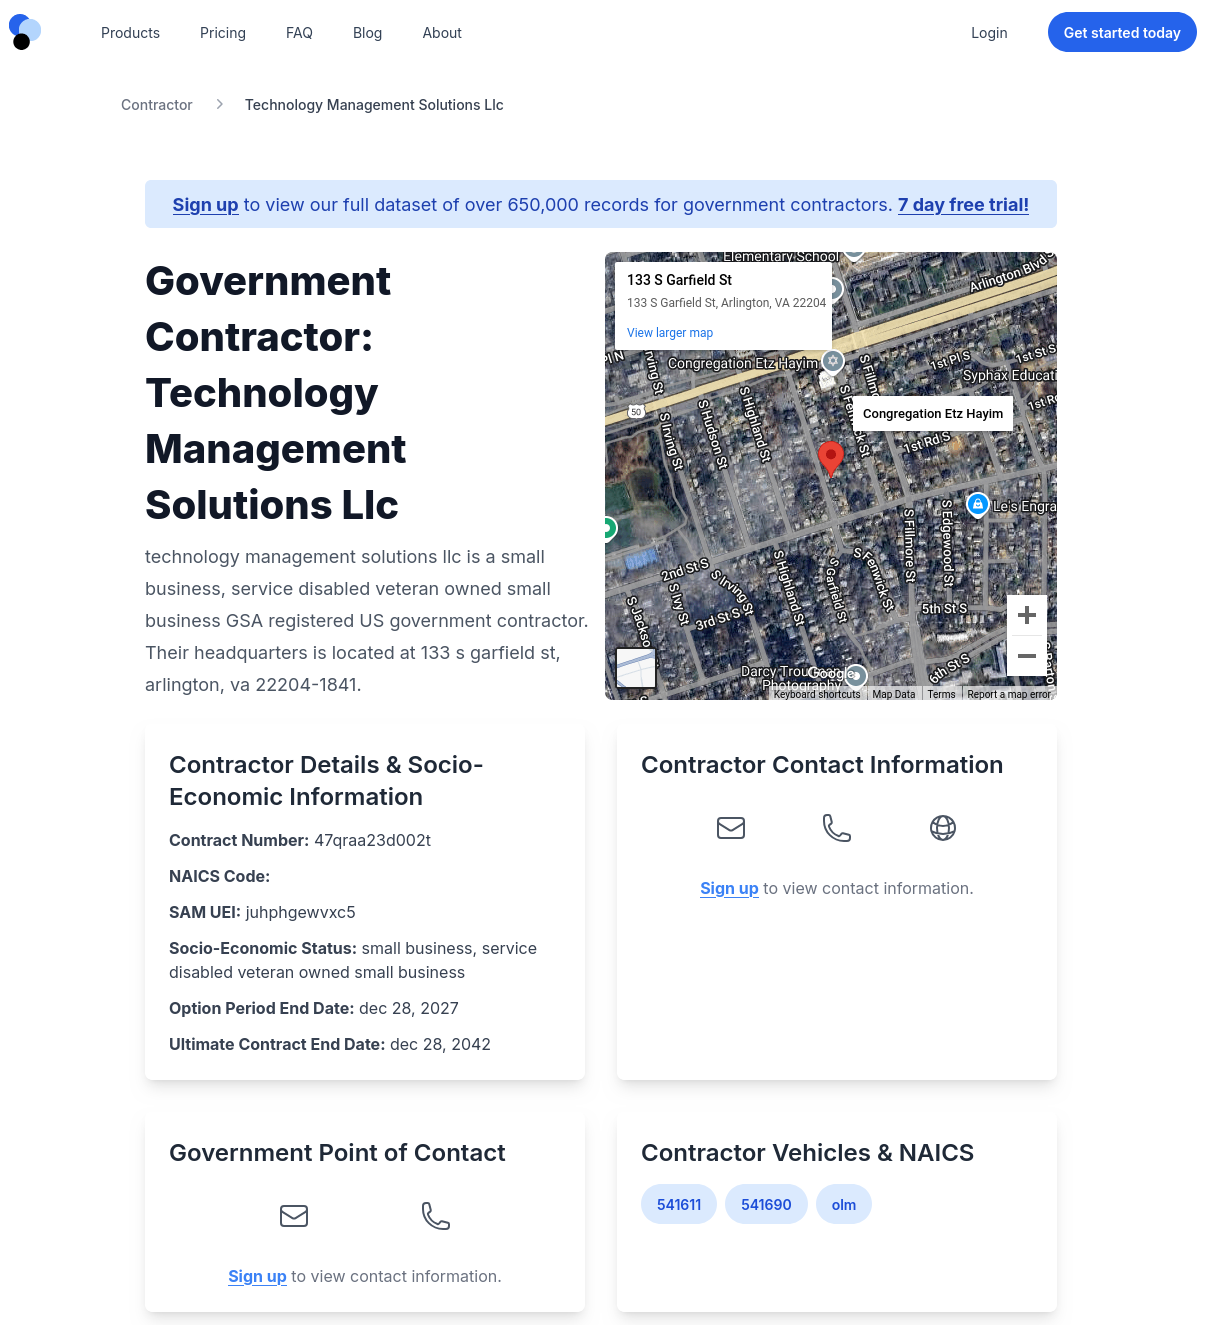Switch map layer via thumbnail
The image size is (1208, 1325).
(636, 668)
